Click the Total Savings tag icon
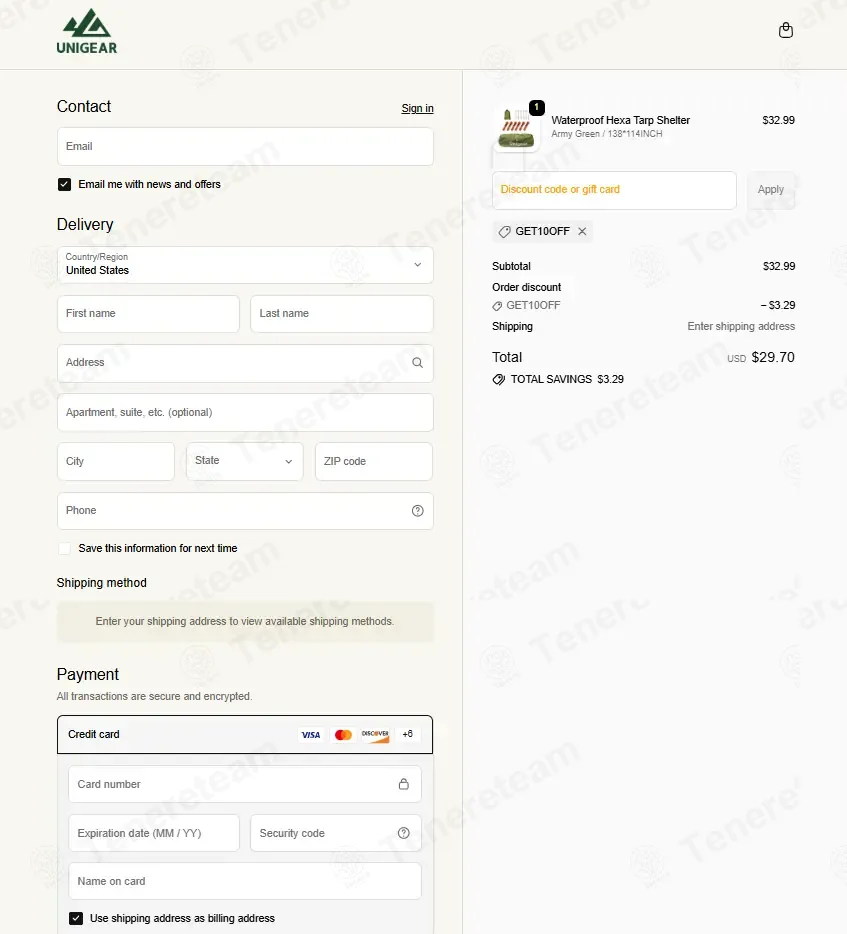The height and width of the screenshot is (934, 847). coord(499,379)
